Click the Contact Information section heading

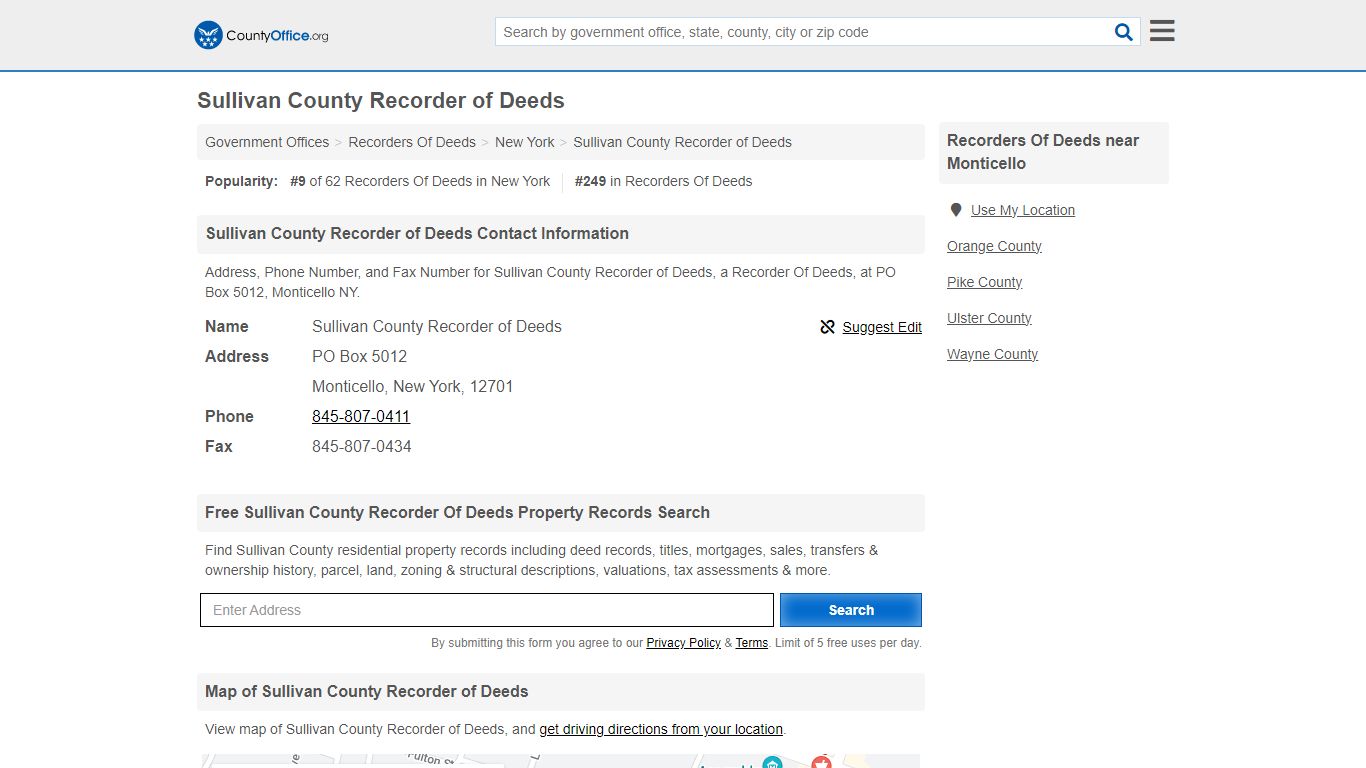click(x=417, y=233)
